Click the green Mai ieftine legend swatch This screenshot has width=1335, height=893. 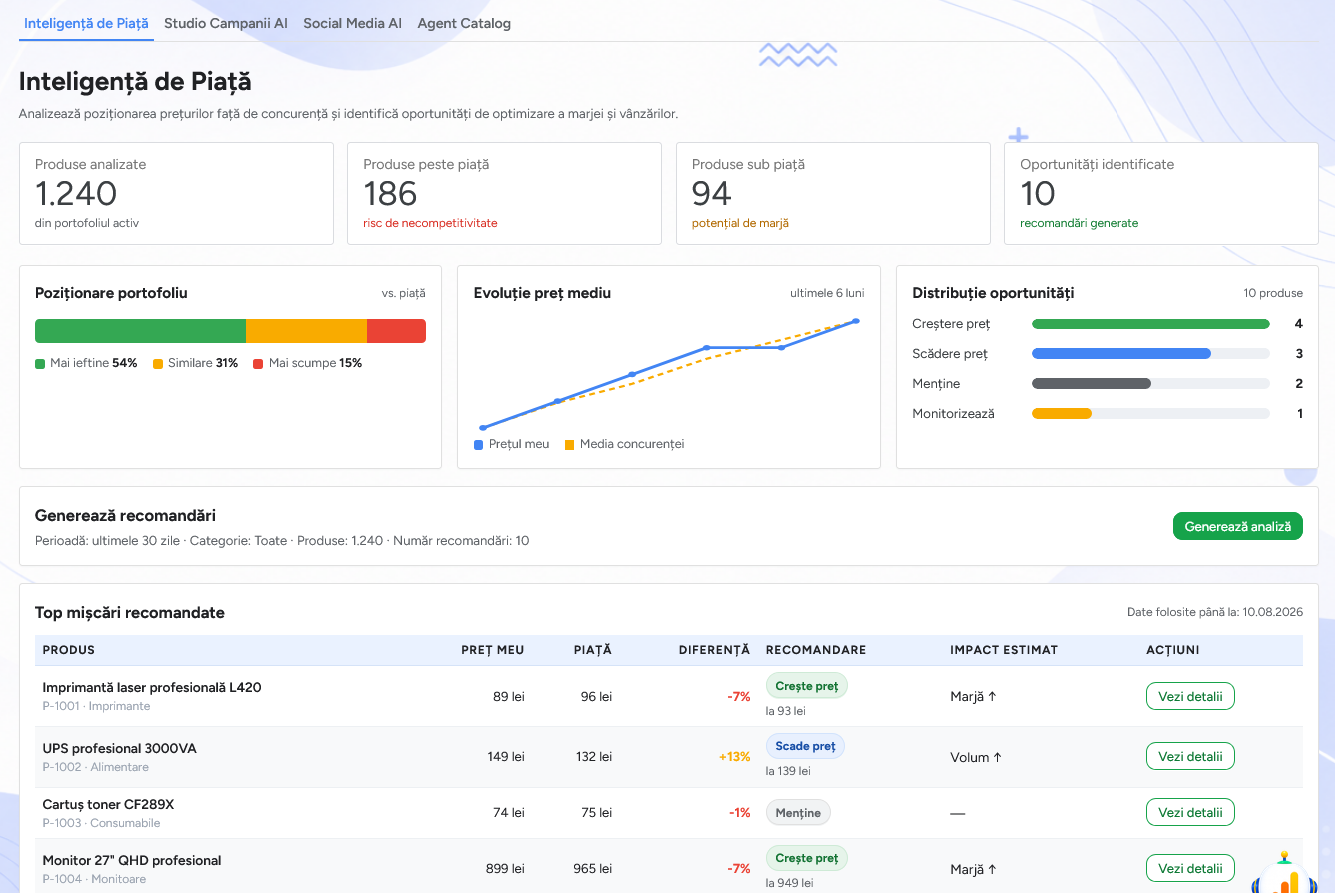pos(40,364)
